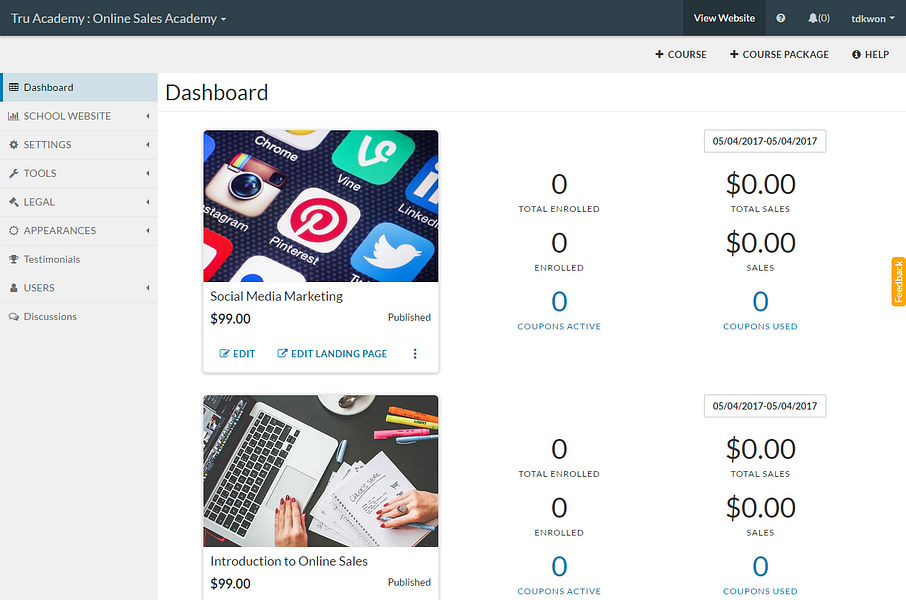The width and height of the screenshot is (906, 600).
Task: Click the Dashboard page heading
Action: point(217,92)
